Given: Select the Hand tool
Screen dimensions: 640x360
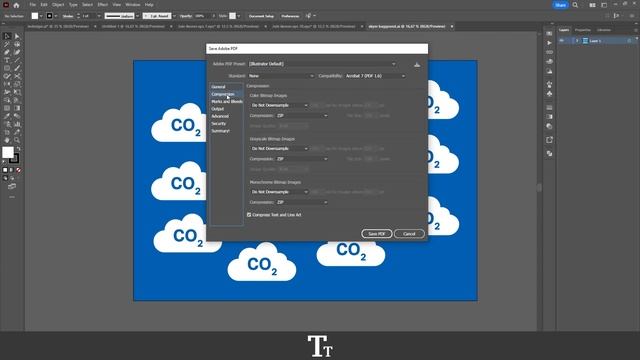Looking at the screenshot, I should pyautogui.click(x=7, y=140).
